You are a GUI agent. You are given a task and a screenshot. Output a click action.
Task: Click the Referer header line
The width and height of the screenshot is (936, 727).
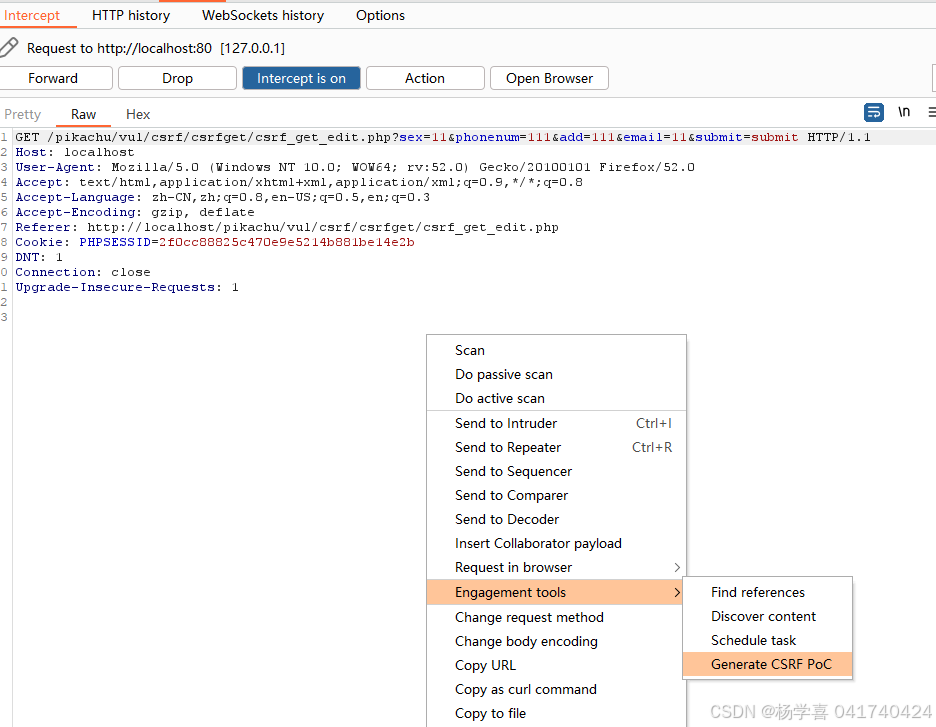coord(287,227)
